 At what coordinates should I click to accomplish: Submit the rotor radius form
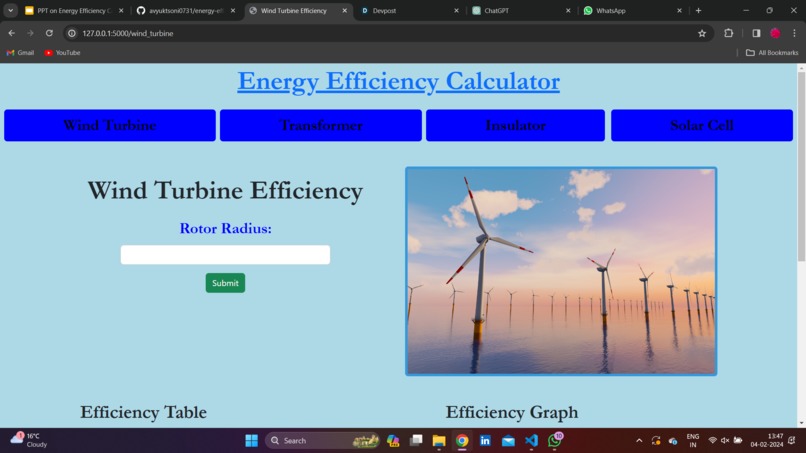tap(225, 283)
